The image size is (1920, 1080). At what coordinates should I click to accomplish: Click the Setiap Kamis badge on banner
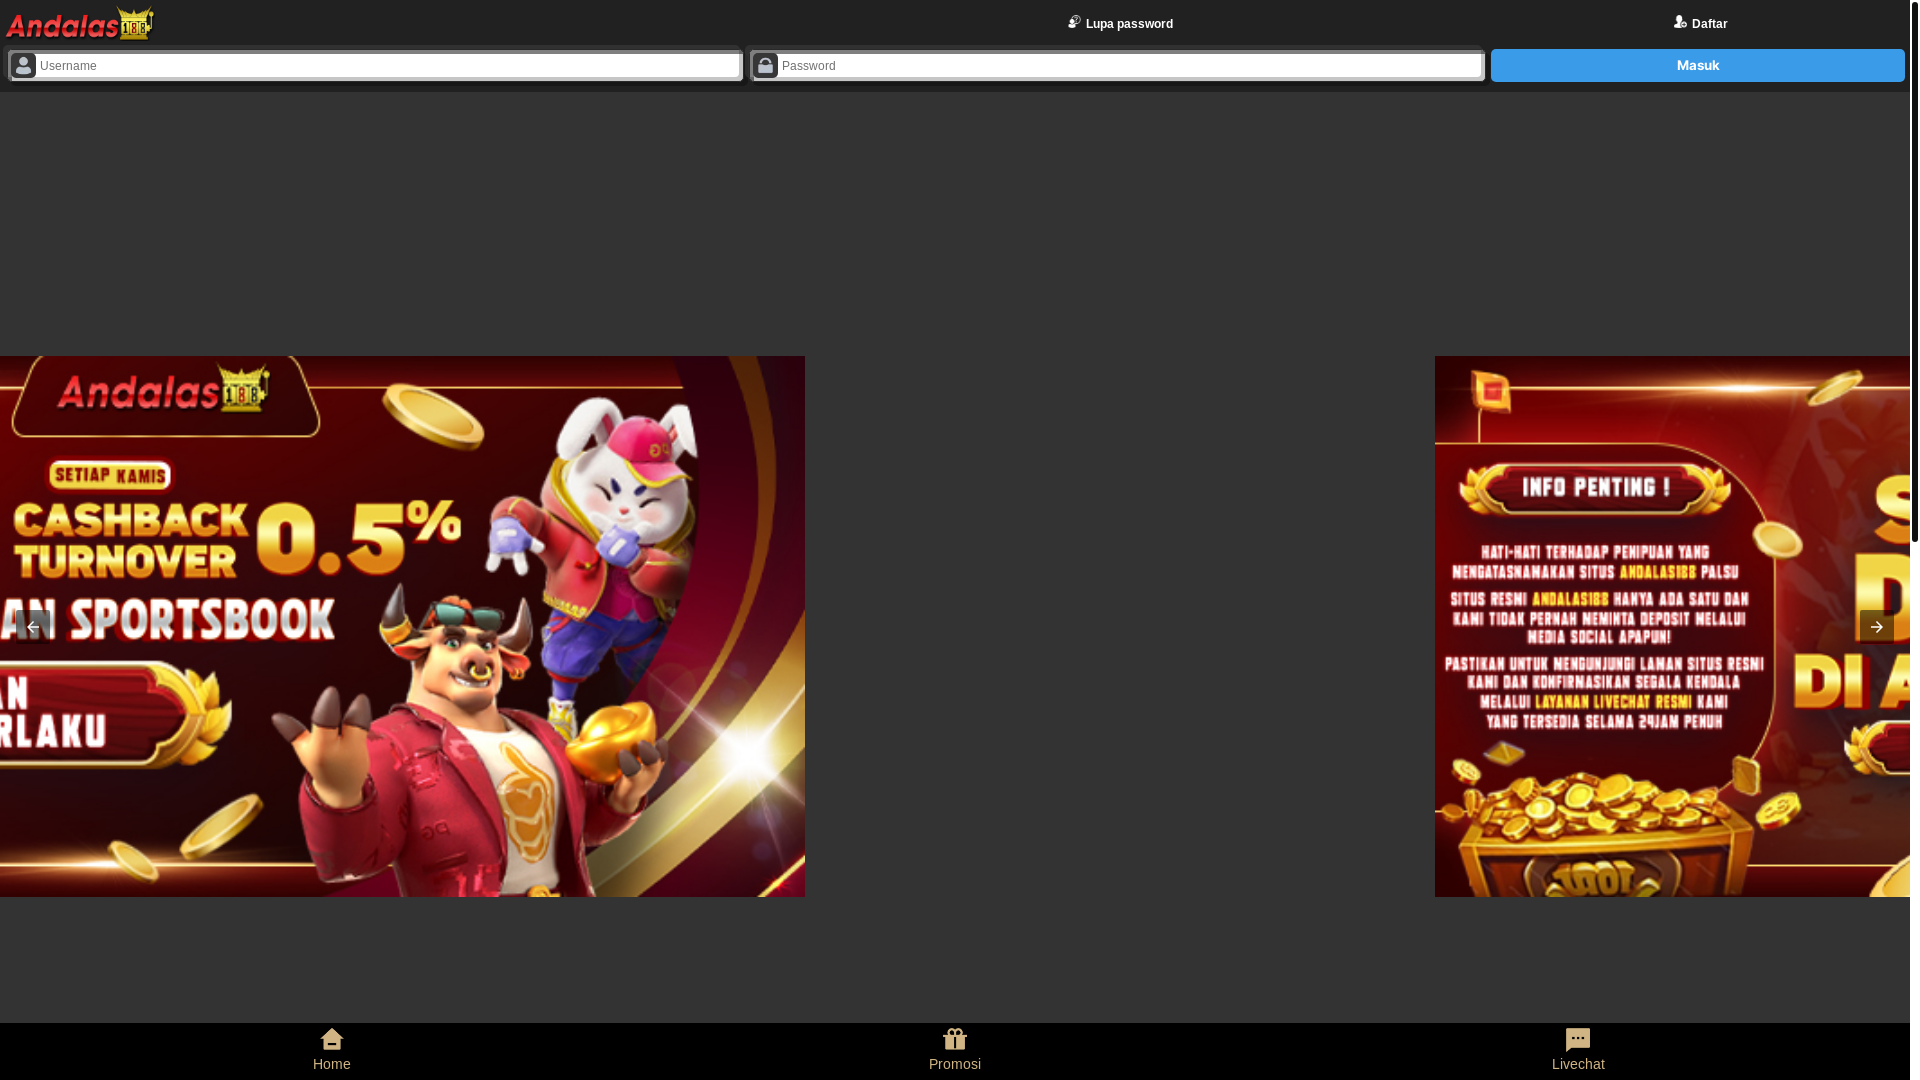tap(108, 476)
